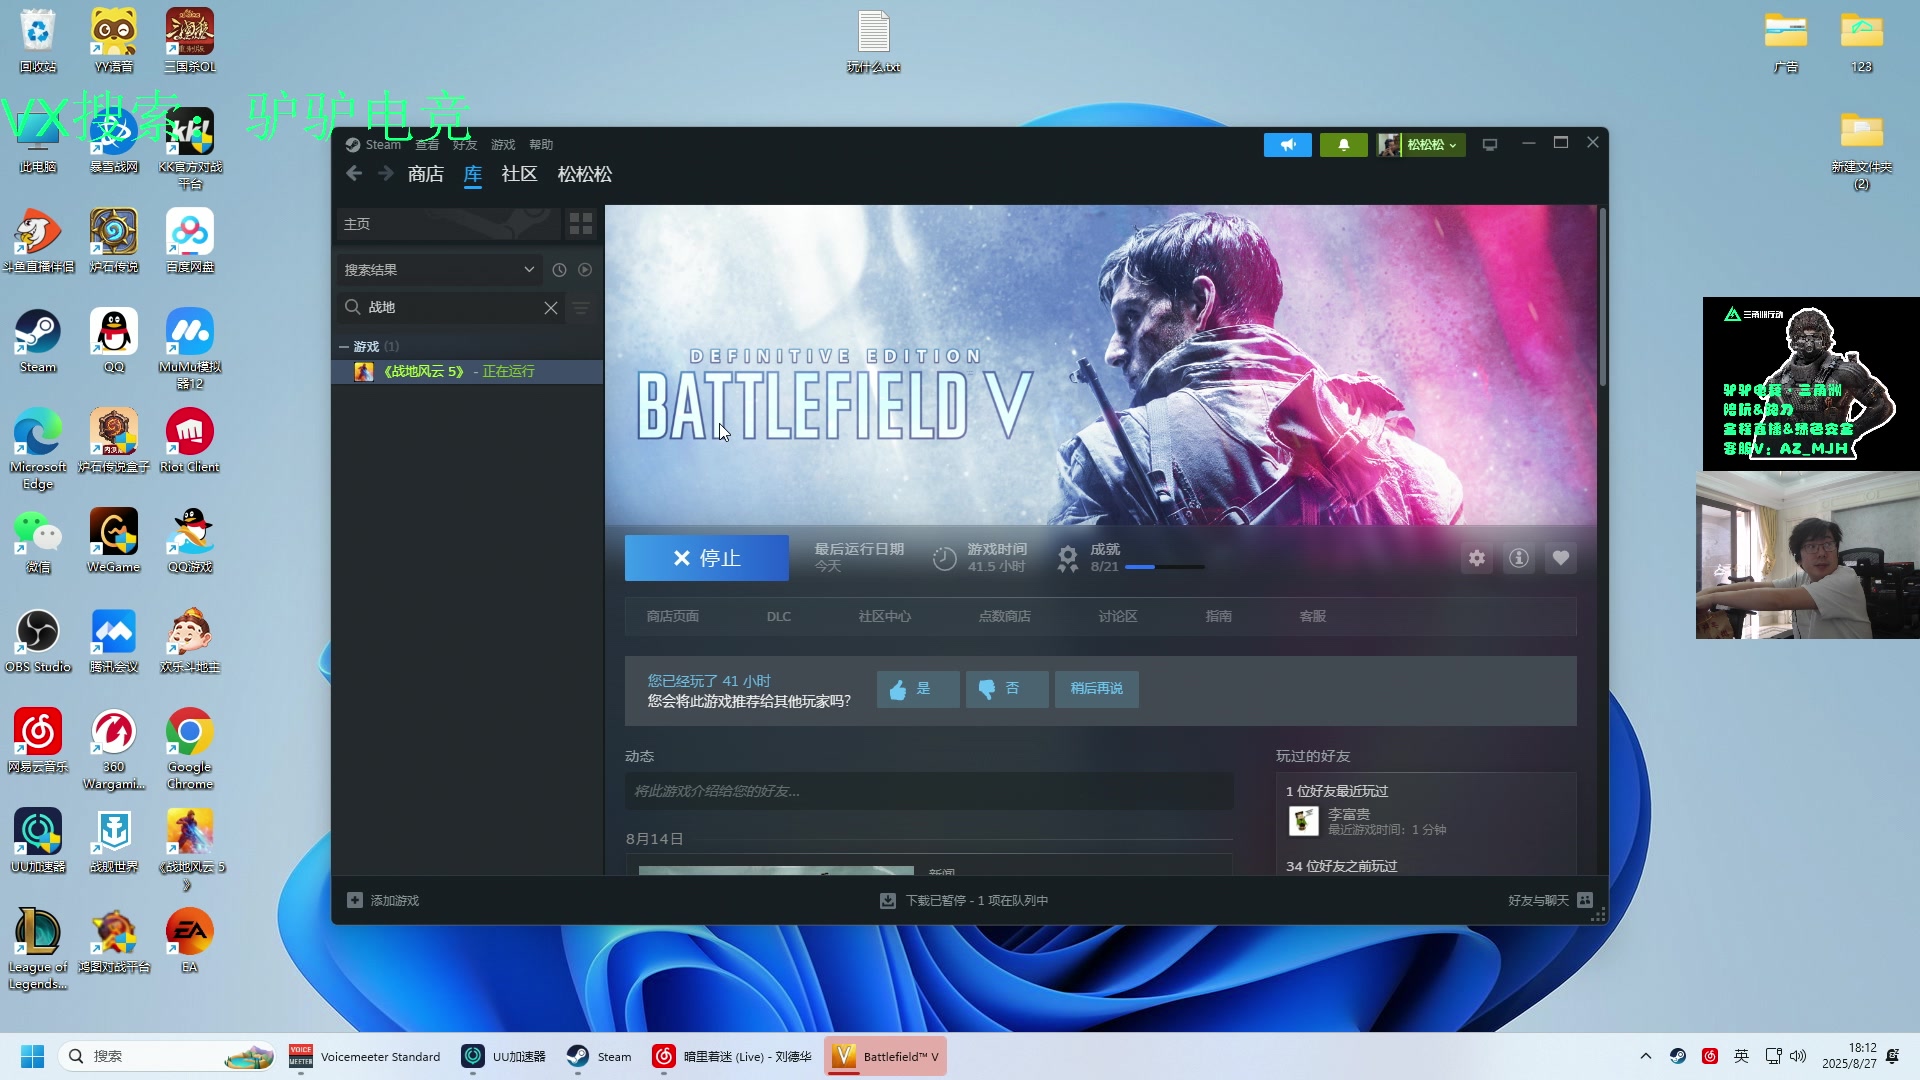This screenshot has height=1080, width=1920.
Task: Open OBS Studio desktop icon
Action: click(x=38, y=641)
